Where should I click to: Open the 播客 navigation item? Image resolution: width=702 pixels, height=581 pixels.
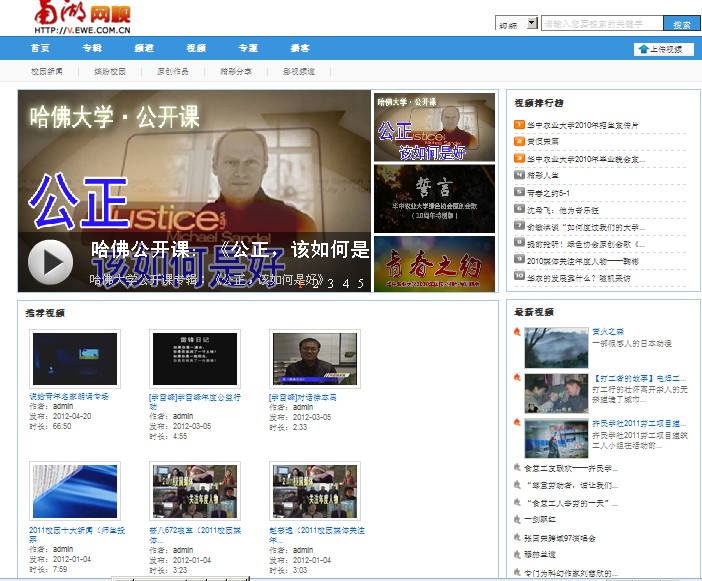pos(300,48)
